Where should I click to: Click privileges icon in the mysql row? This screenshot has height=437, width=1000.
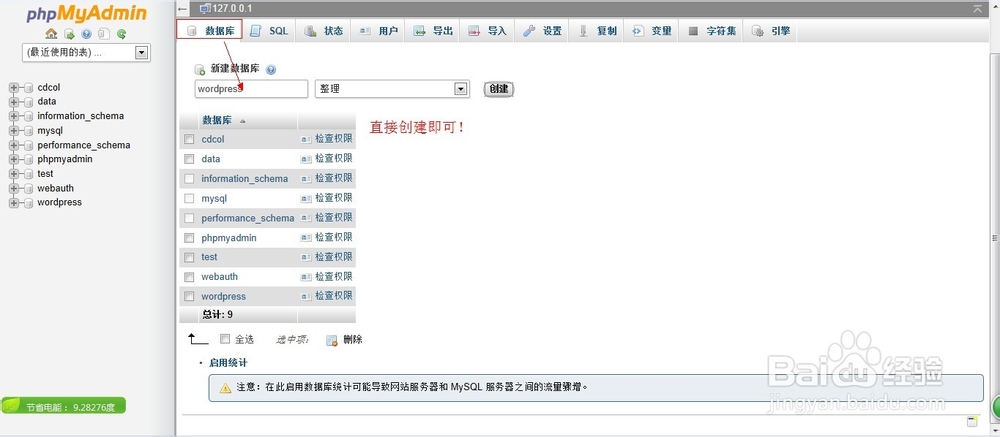point(306,198)
